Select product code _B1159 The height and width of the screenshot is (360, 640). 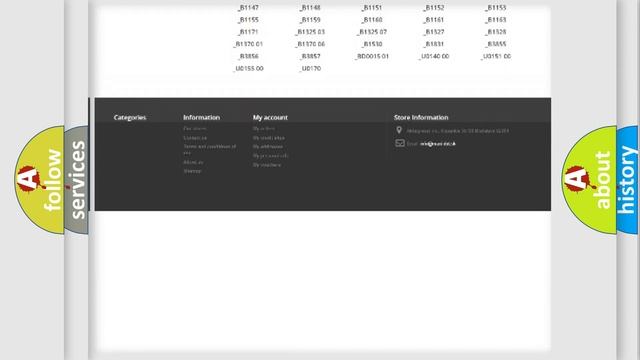pyautogui.click(x=310, y=20)
